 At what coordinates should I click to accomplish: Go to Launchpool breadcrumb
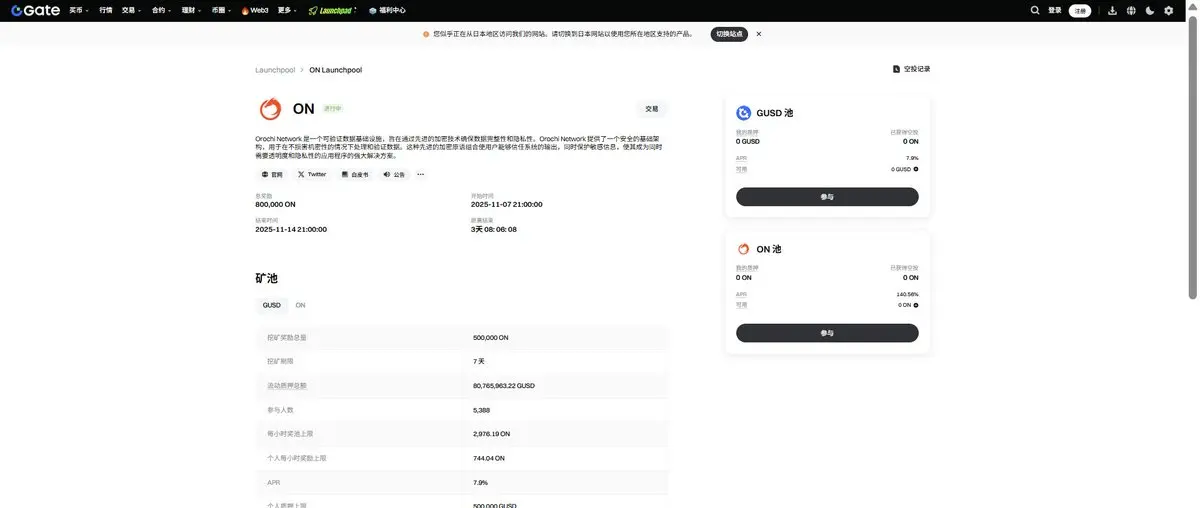[x=275, y=70]
